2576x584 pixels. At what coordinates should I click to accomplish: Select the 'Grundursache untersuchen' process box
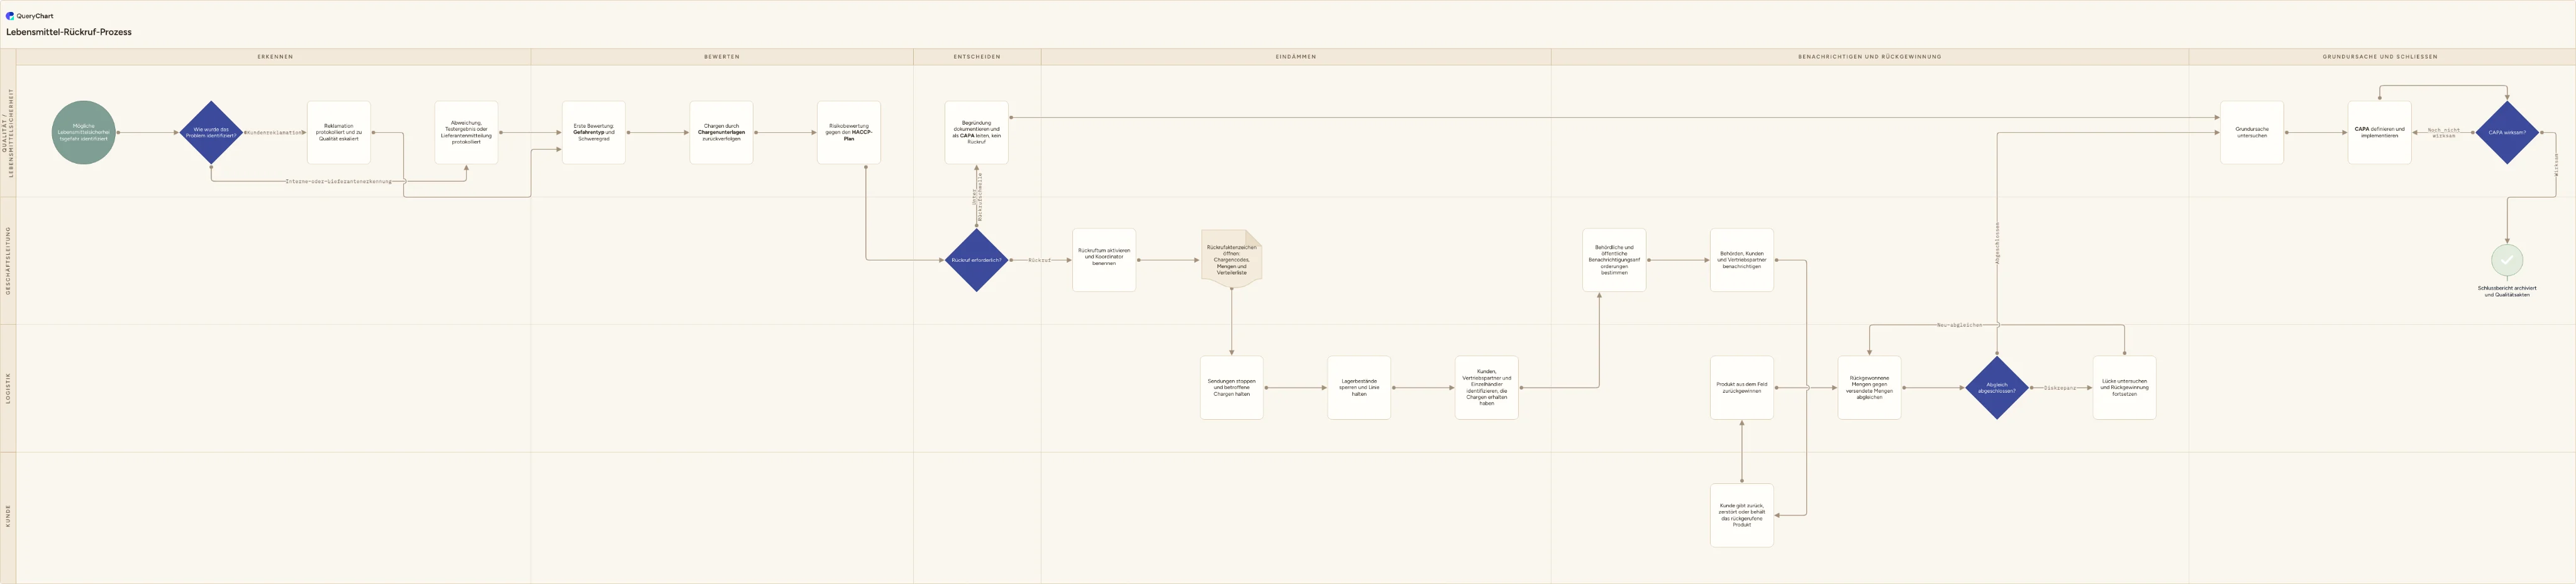2252,132
